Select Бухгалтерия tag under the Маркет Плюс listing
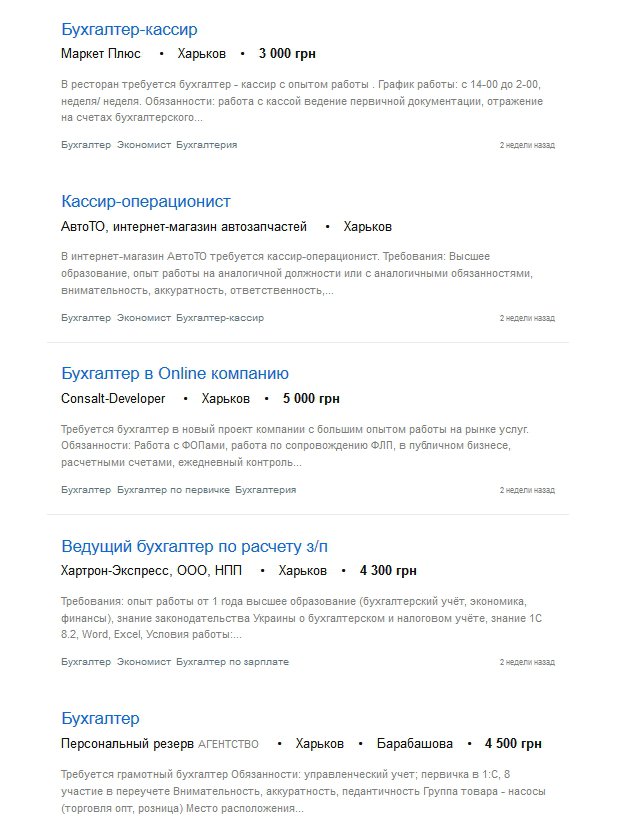This screenshot has height=818, width=623. [207, 145]
